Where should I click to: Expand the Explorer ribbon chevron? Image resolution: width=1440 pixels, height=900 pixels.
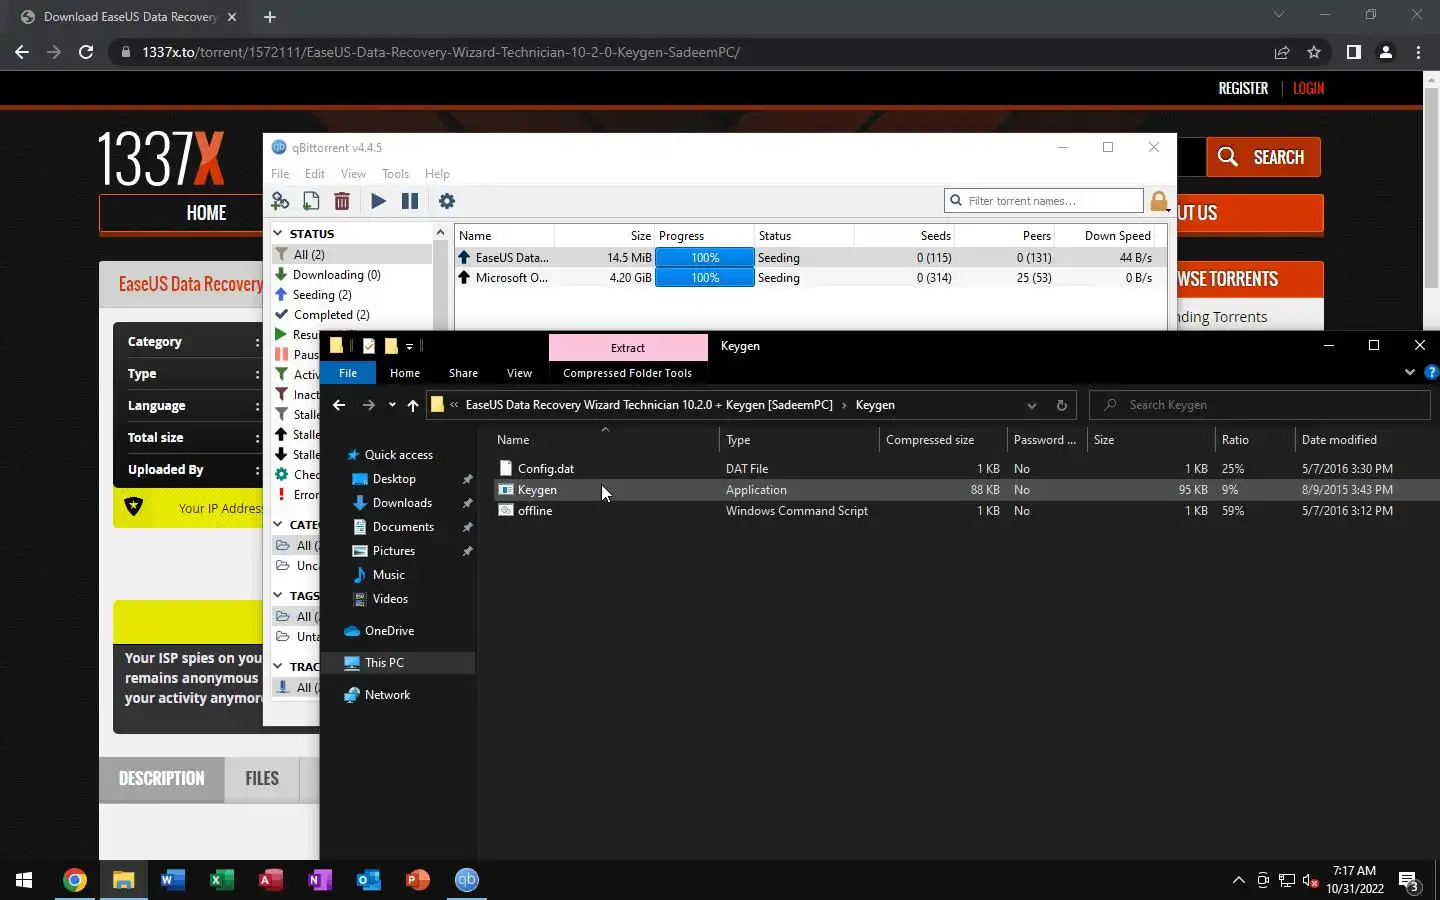coord(1410,372)
